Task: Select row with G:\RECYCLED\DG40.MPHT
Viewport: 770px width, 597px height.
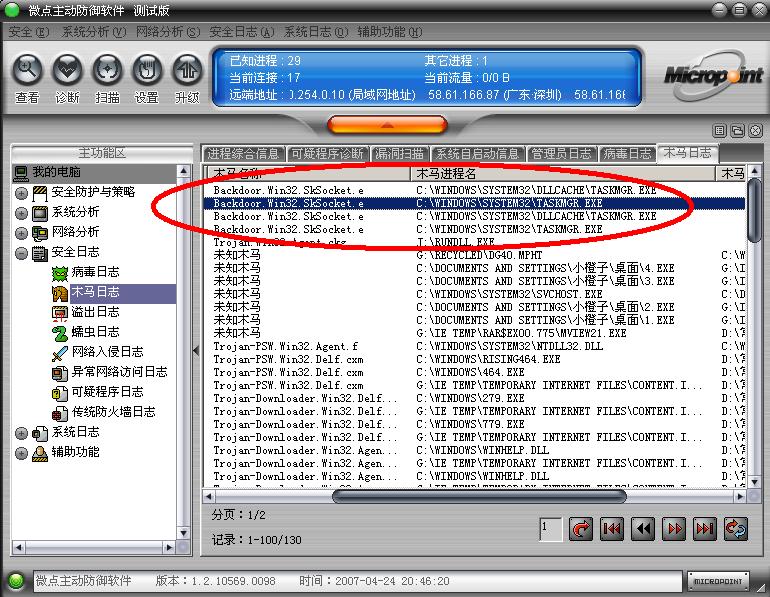Action: 474,255
